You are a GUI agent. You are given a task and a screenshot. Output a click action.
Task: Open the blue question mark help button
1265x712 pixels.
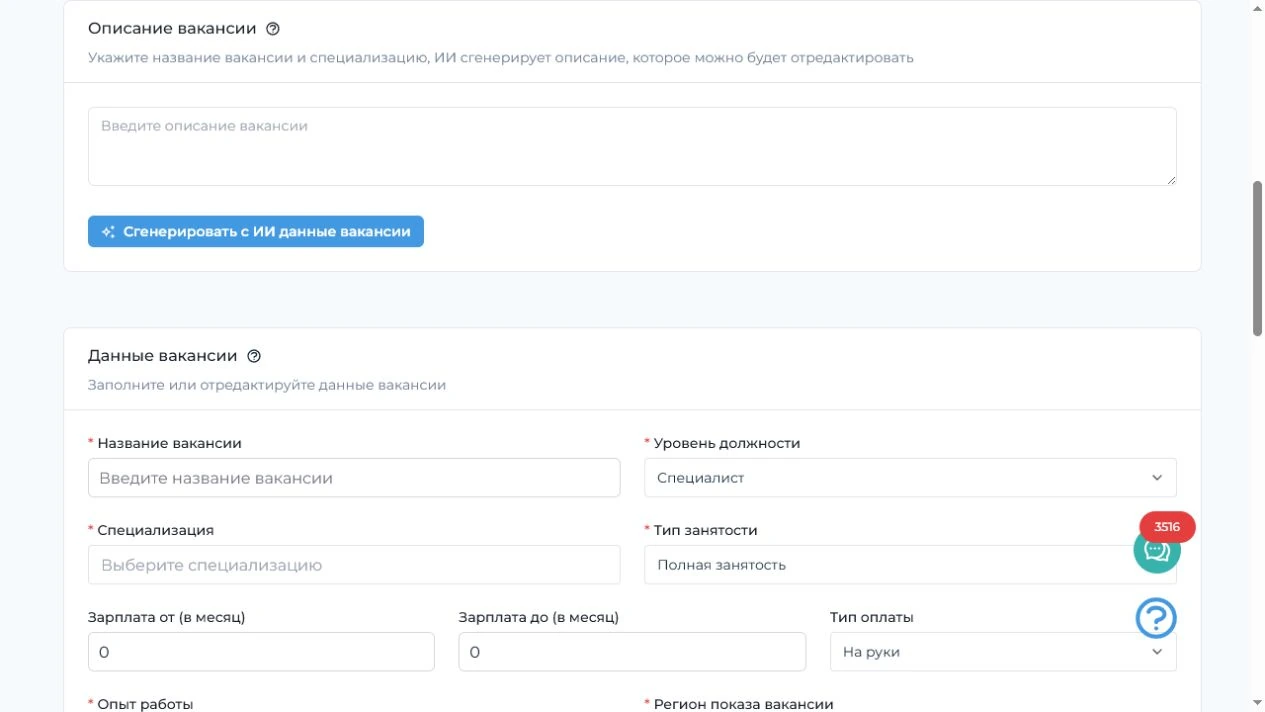point(1156,618)
